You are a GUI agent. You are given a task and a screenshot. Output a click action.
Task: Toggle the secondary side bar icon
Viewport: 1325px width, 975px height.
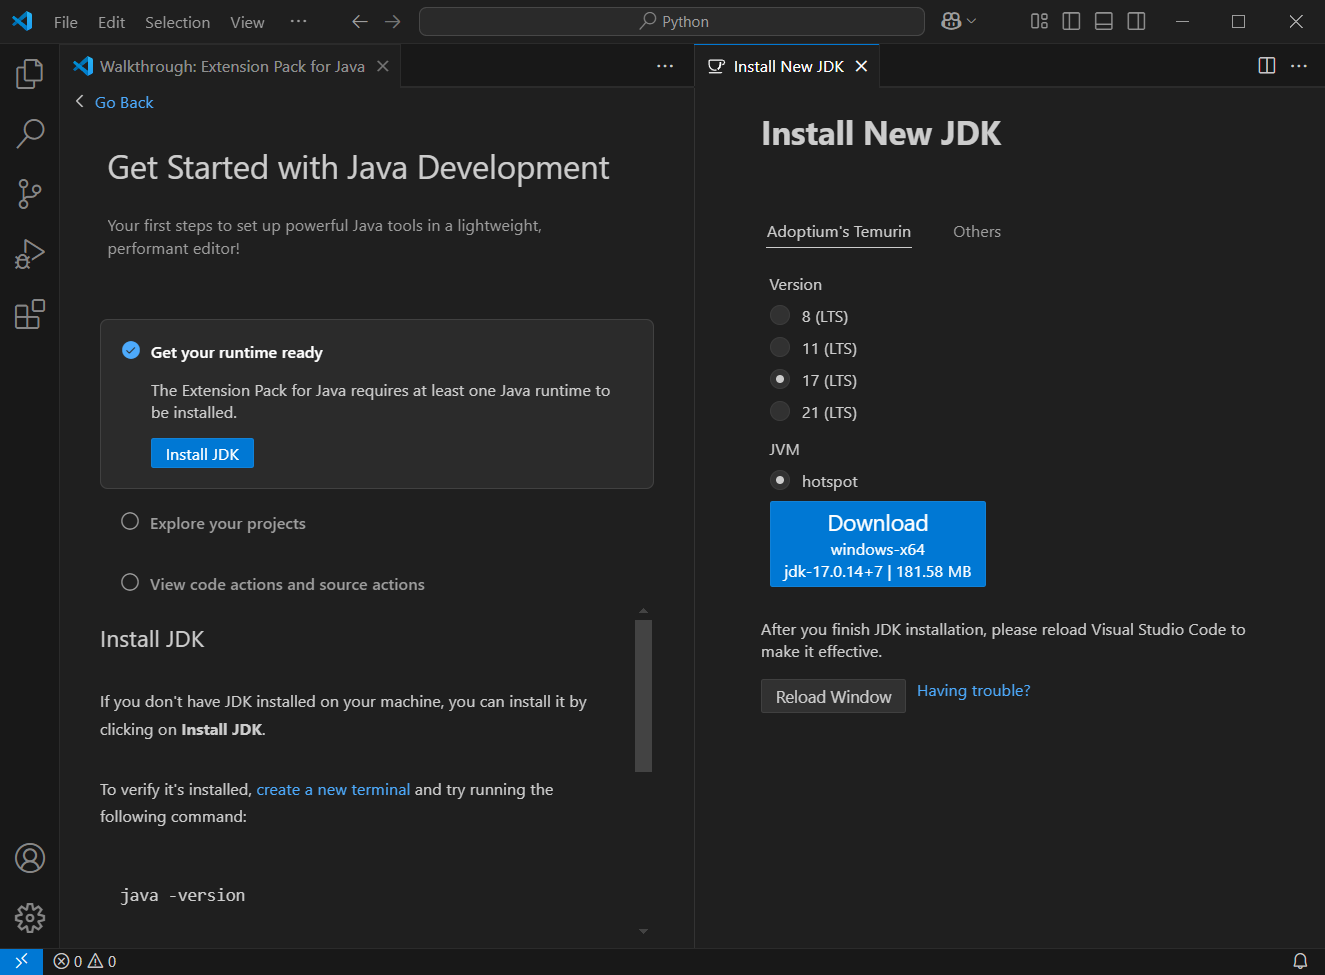point(1136,21)
